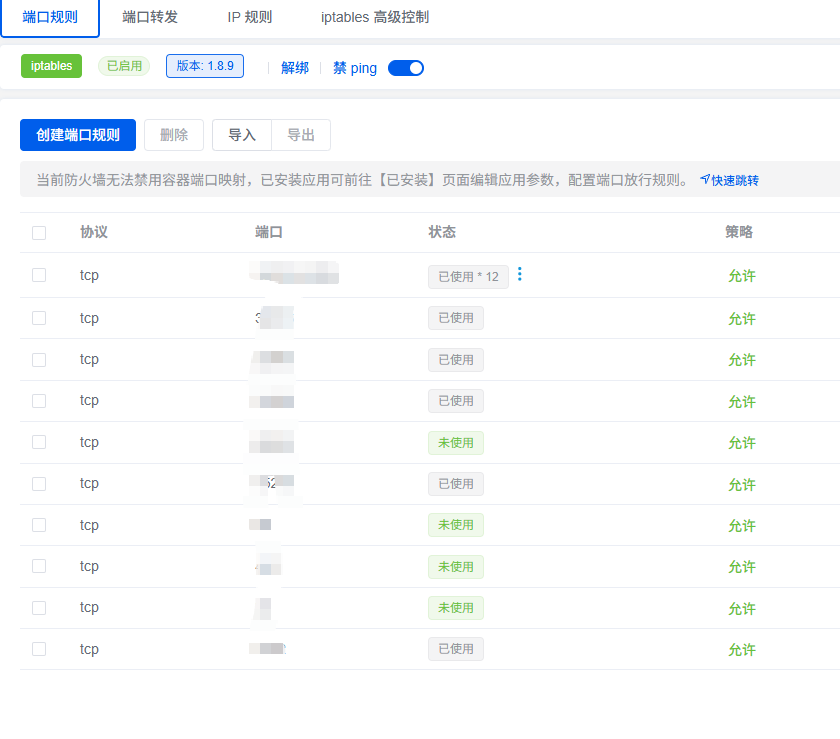Click the 已启用 status badge
The image size is (840, 739).
point(124,66)
